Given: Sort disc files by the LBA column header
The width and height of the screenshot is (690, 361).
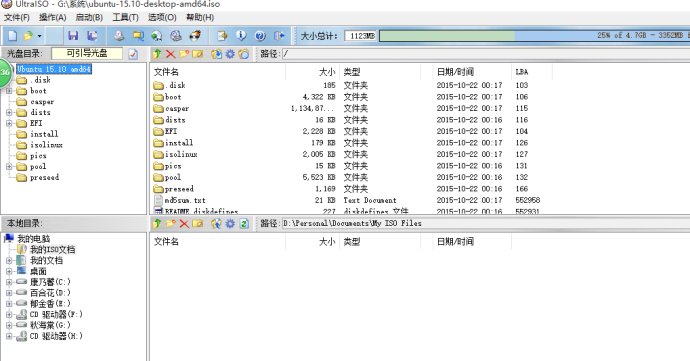Looking at the screenshot, I should pyautogui.click(x=532, y=72).
